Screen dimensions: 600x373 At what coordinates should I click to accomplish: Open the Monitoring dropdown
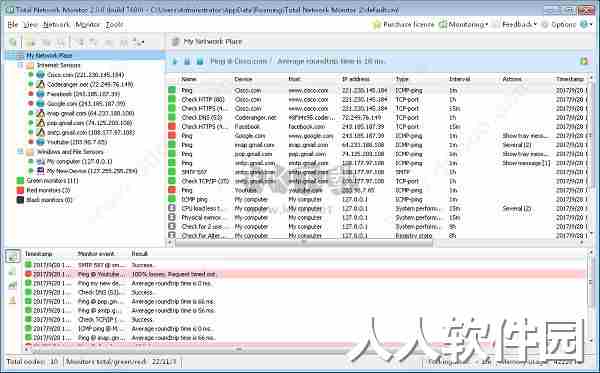[463, 24]
